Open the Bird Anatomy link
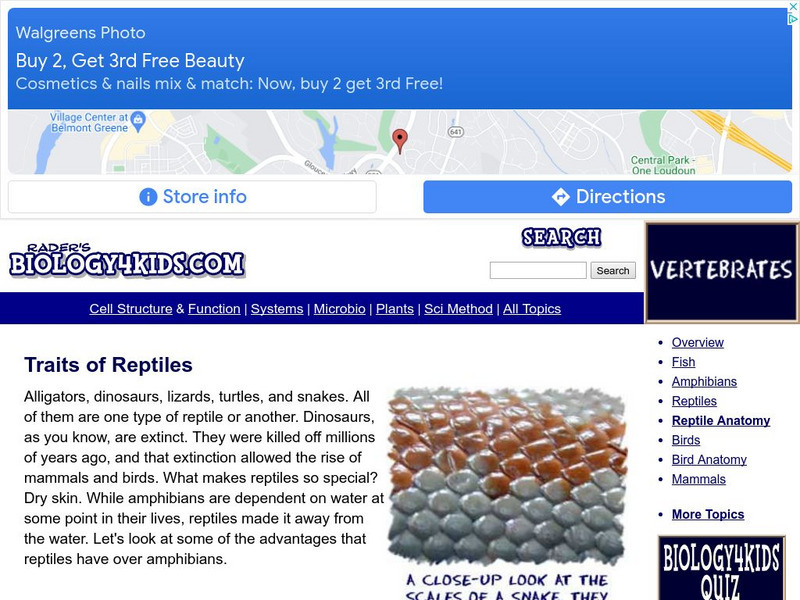 tap(709, 460)
